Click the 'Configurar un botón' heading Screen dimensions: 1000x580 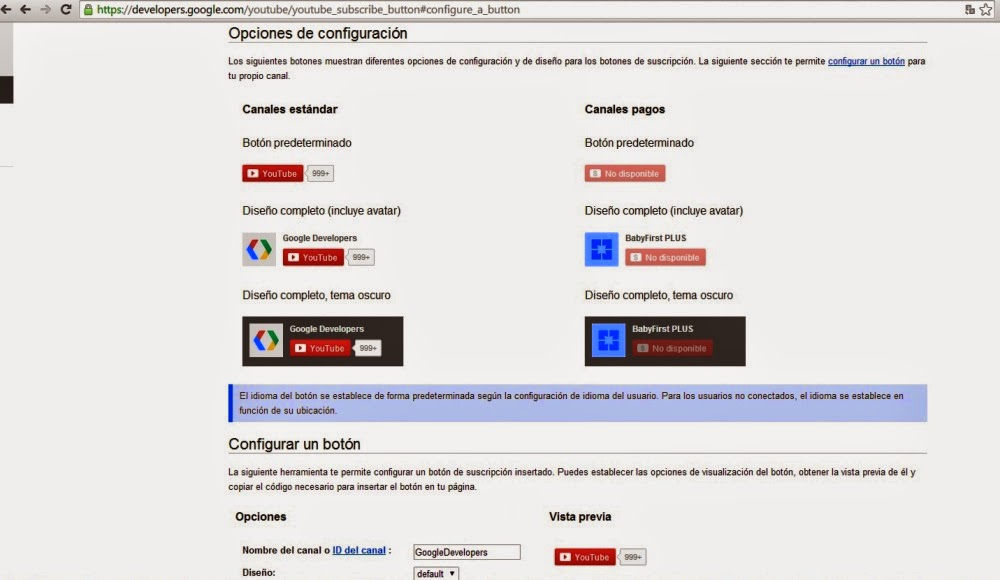point(294,444)
